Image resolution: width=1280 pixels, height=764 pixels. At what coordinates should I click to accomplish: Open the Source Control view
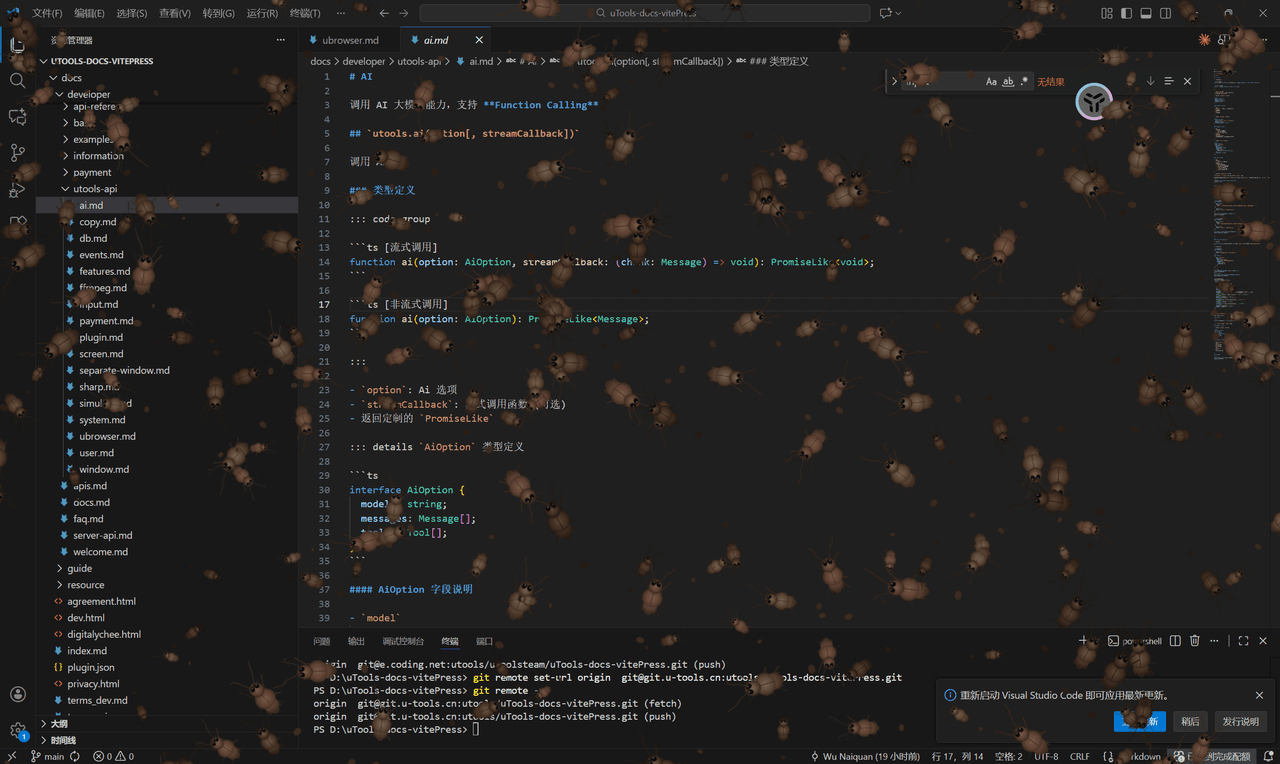pyautogui.click(x=17, y=152)
